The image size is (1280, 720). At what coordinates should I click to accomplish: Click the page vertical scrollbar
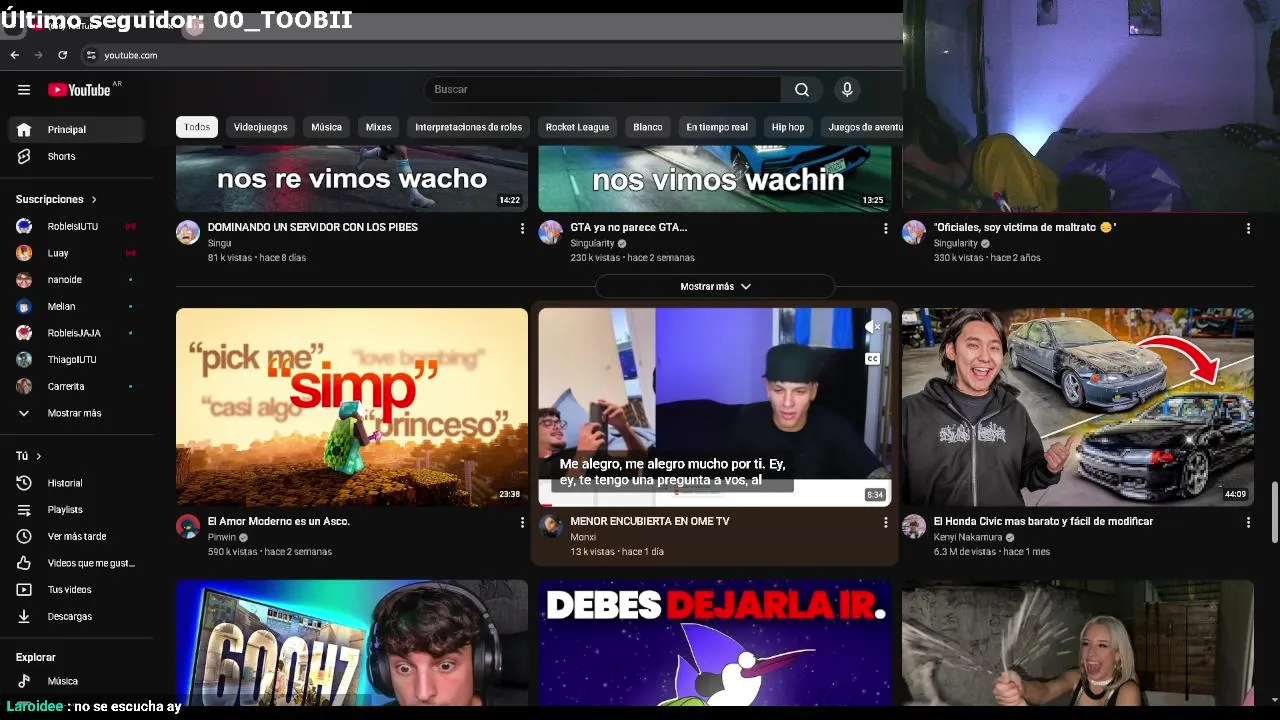coord(1274,513)
